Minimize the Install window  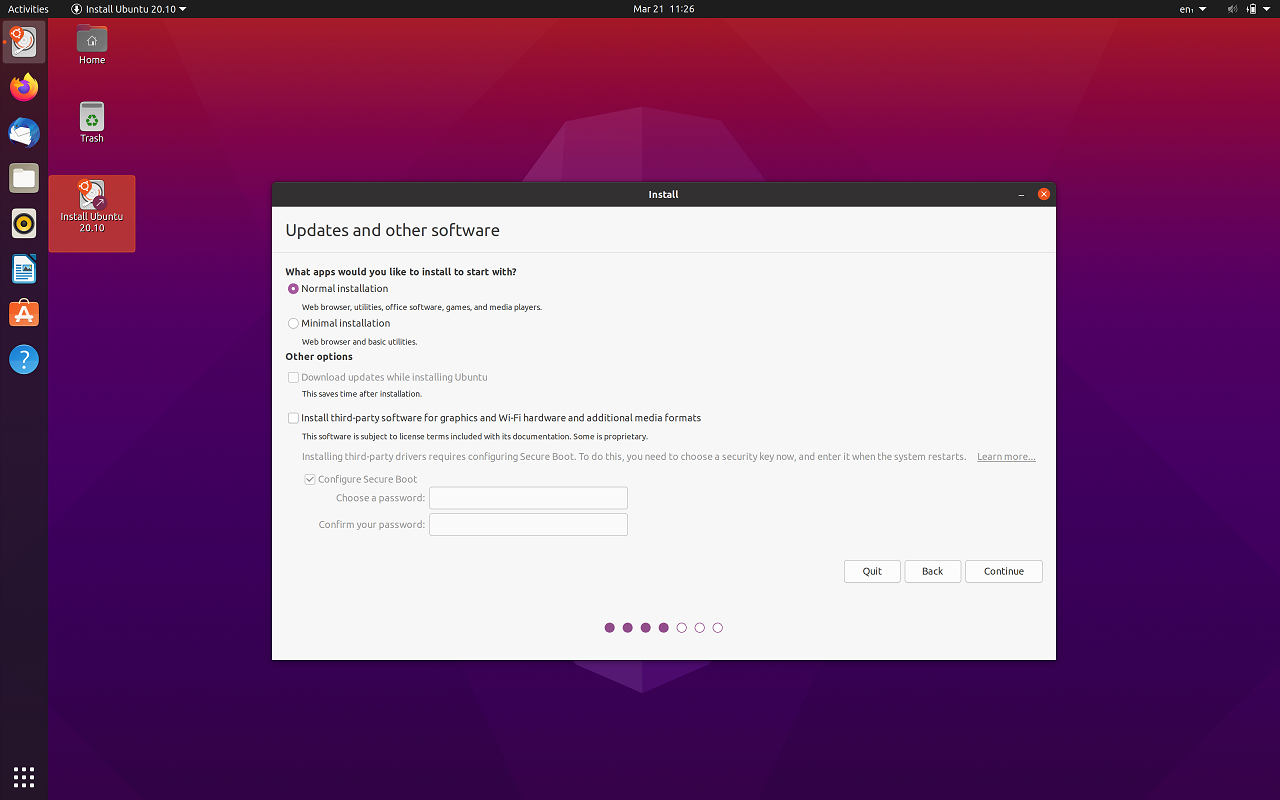point(1021,194)
